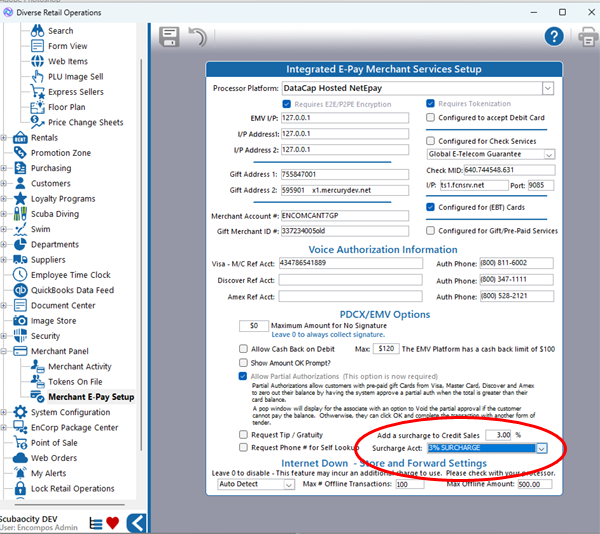Image resolution: width=600 pixels, height=534 pixels.
Task: Click the red heart icon at bottom
Action: coord(112,522)
